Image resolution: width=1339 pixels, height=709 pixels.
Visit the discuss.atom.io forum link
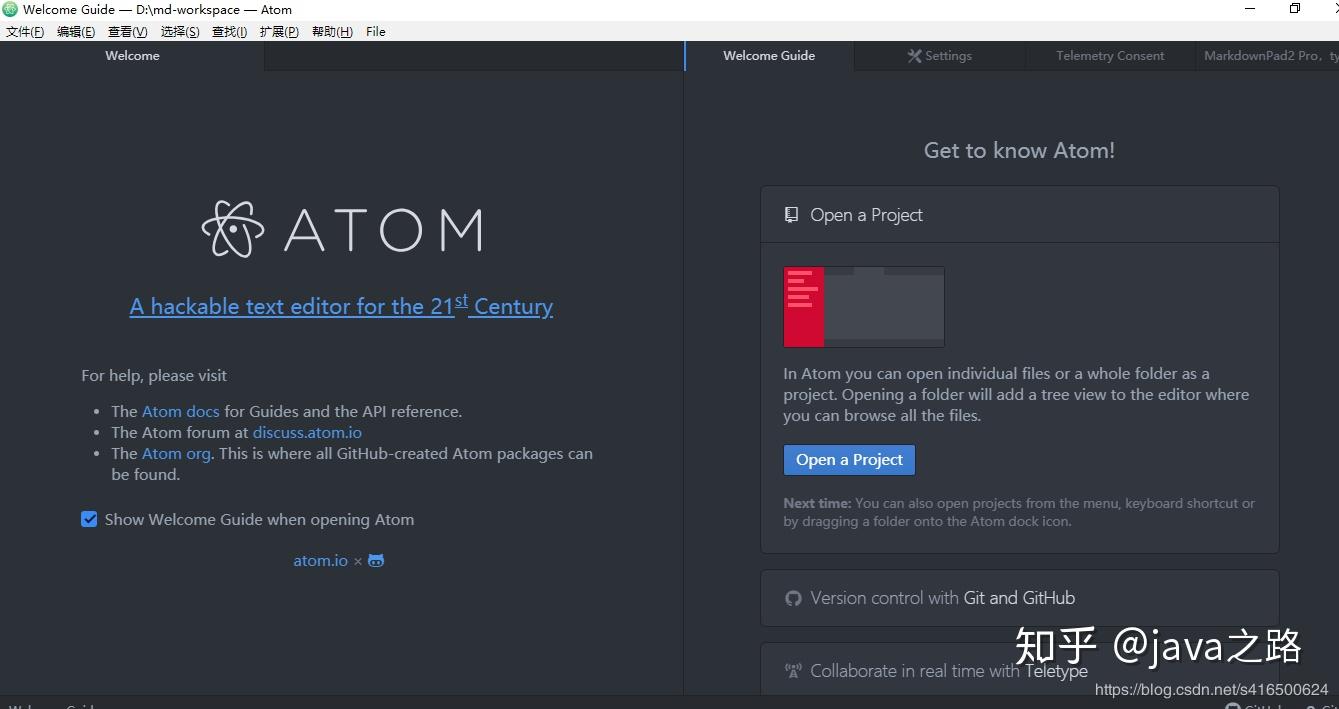pyautogui.click(x=307, y=433)
